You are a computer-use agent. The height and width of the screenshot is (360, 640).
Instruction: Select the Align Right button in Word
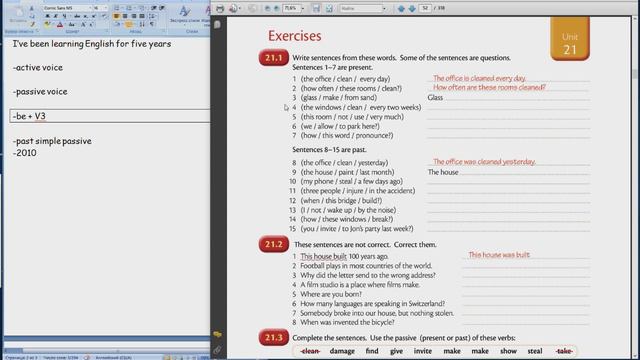[x=134, y=16]
